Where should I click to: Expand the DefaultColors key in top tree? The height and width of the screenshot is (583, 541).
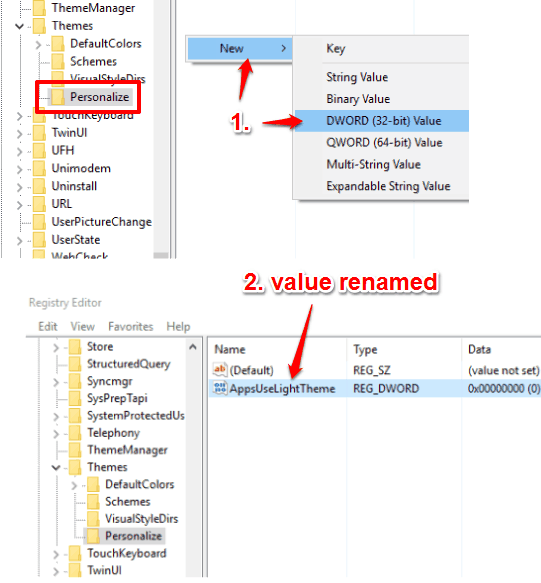click(x=38, y=45)
